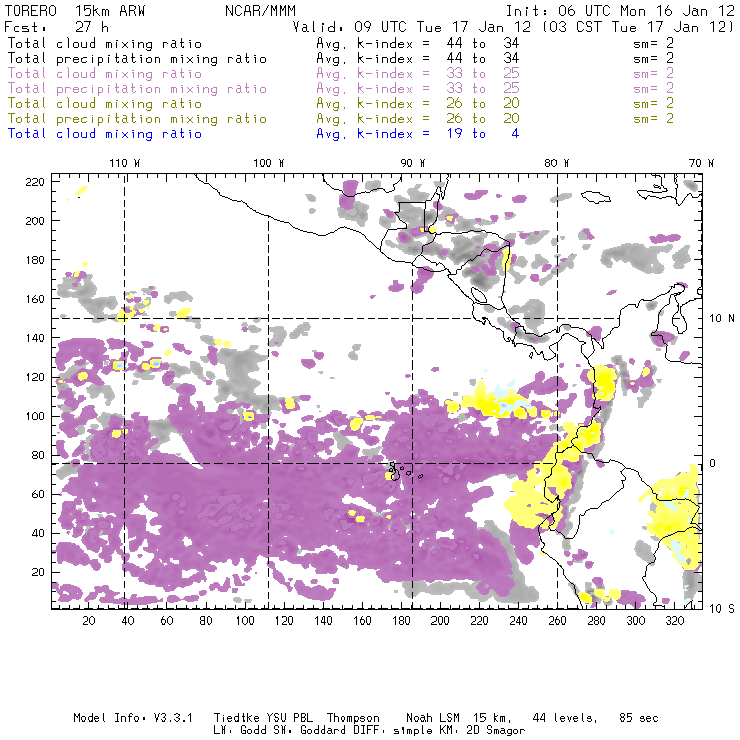
Task: Click the '90 W' longitude label
Action: coord(413,163)
